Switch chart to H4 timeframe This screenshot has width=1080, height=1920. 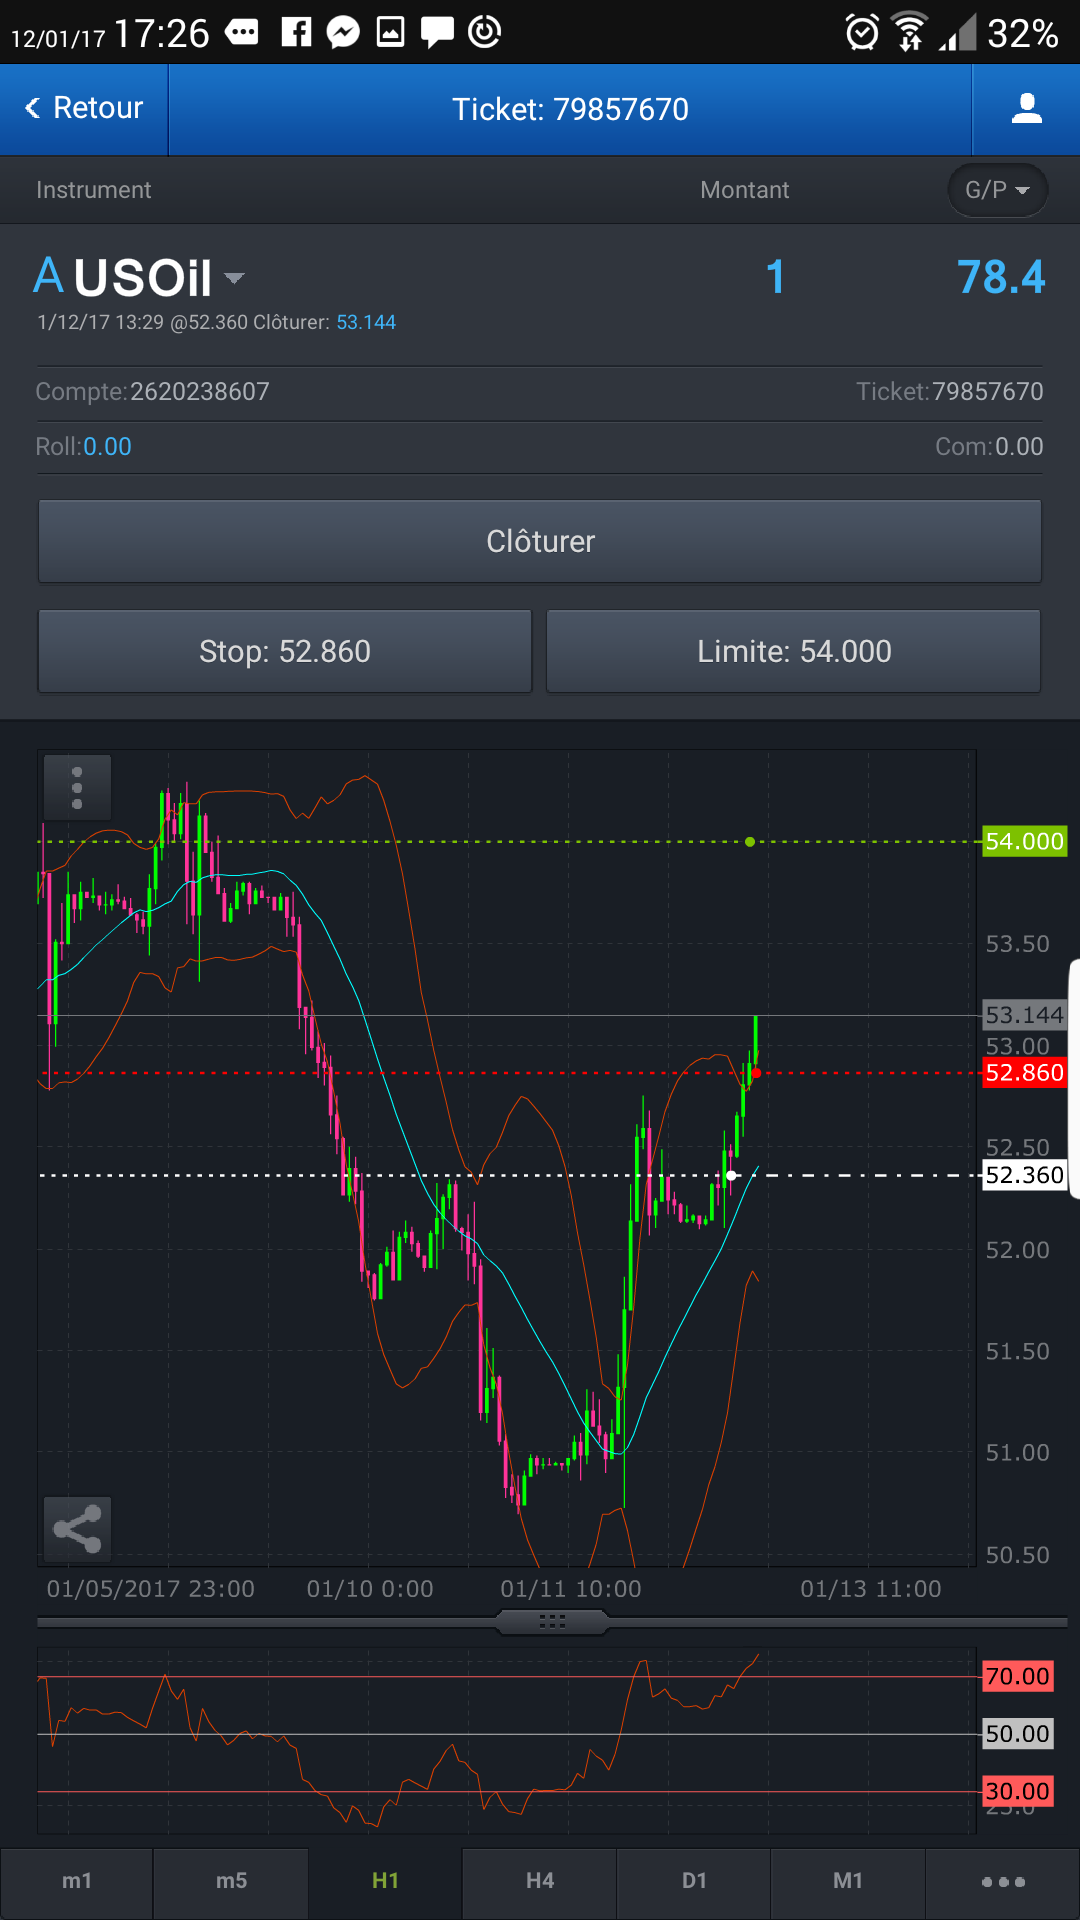click(x=540, y=1881)
